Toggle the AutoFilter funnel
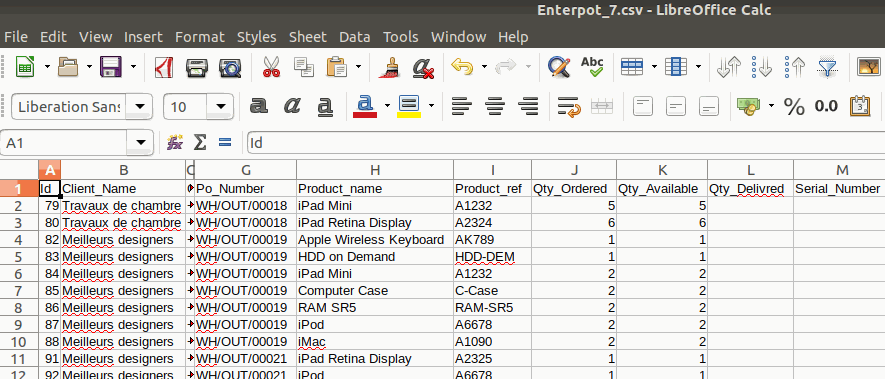This screenshot has height=379, width=885. click(x=827, y=67)
